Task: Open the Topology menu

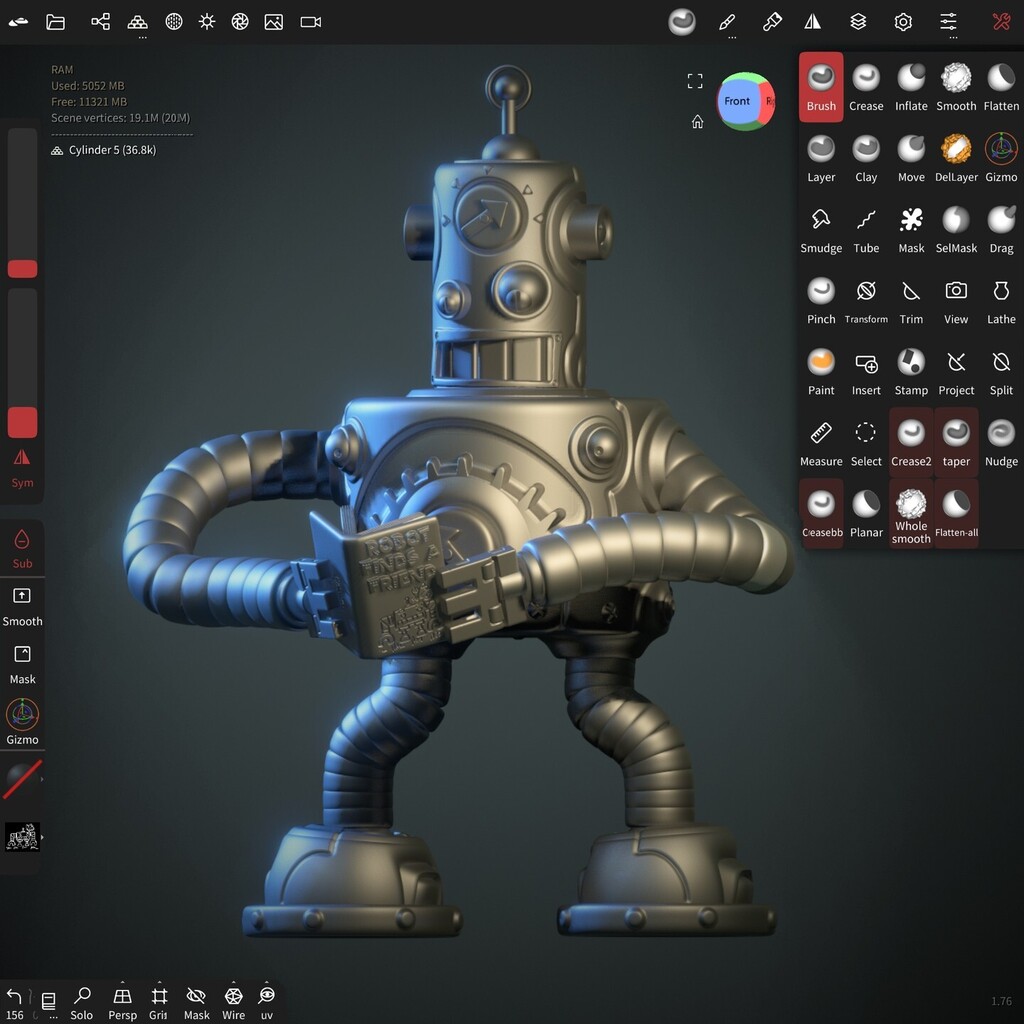Action: (137, 22)
